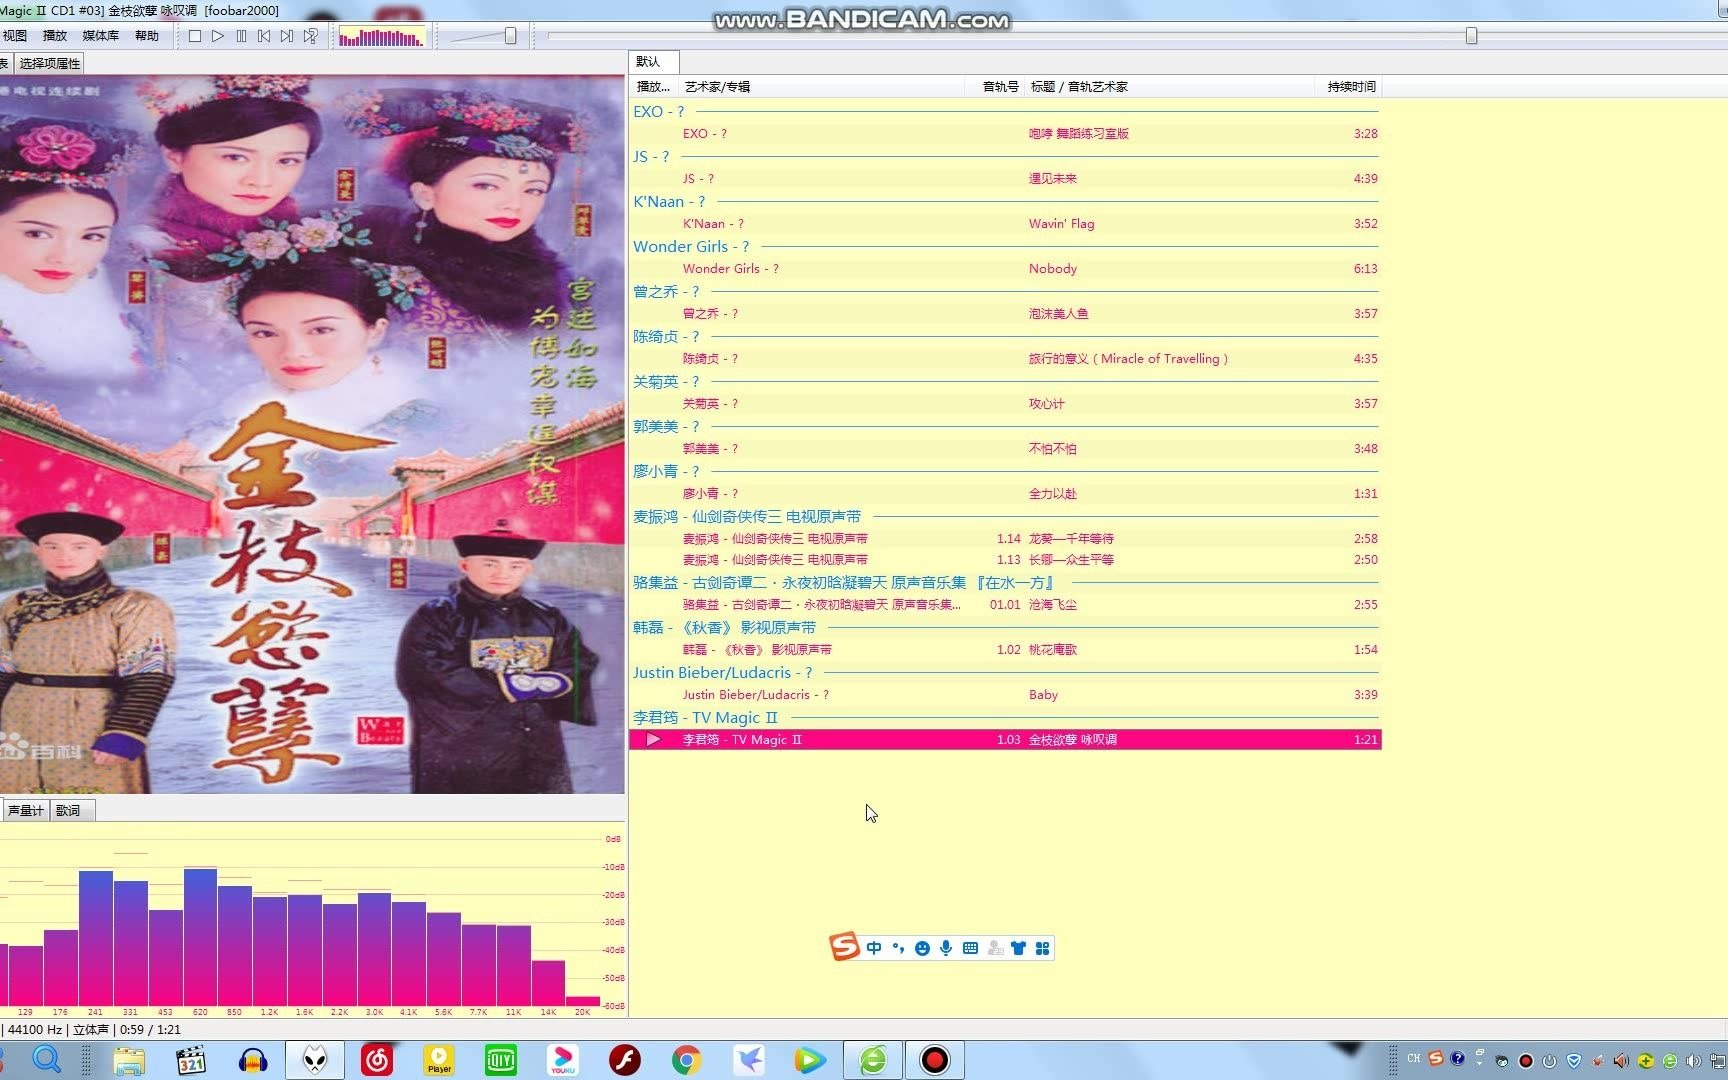The height and width of the screenshot is (1080, 1728).
Task: Open the 媒体库 menu
Action: [100, 36]
